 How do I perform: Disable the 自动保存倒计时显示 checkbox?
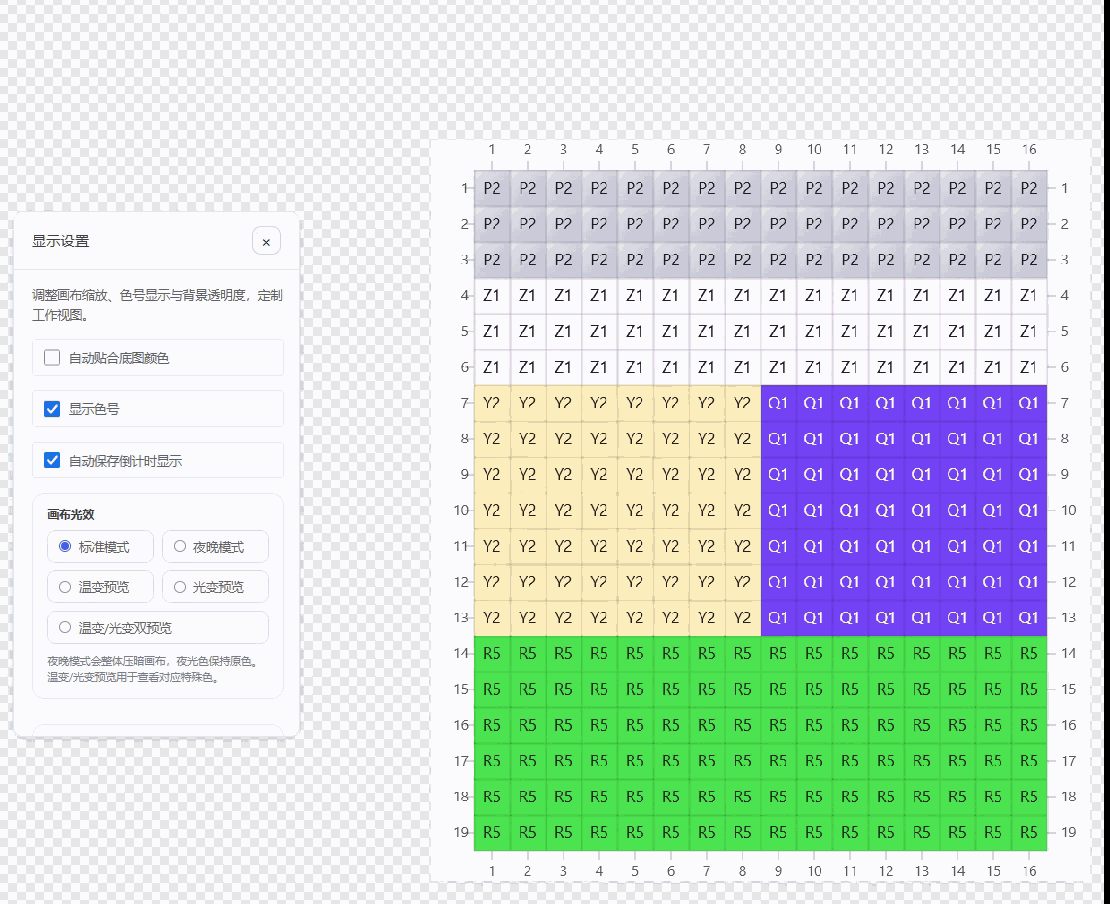point(52,461)
